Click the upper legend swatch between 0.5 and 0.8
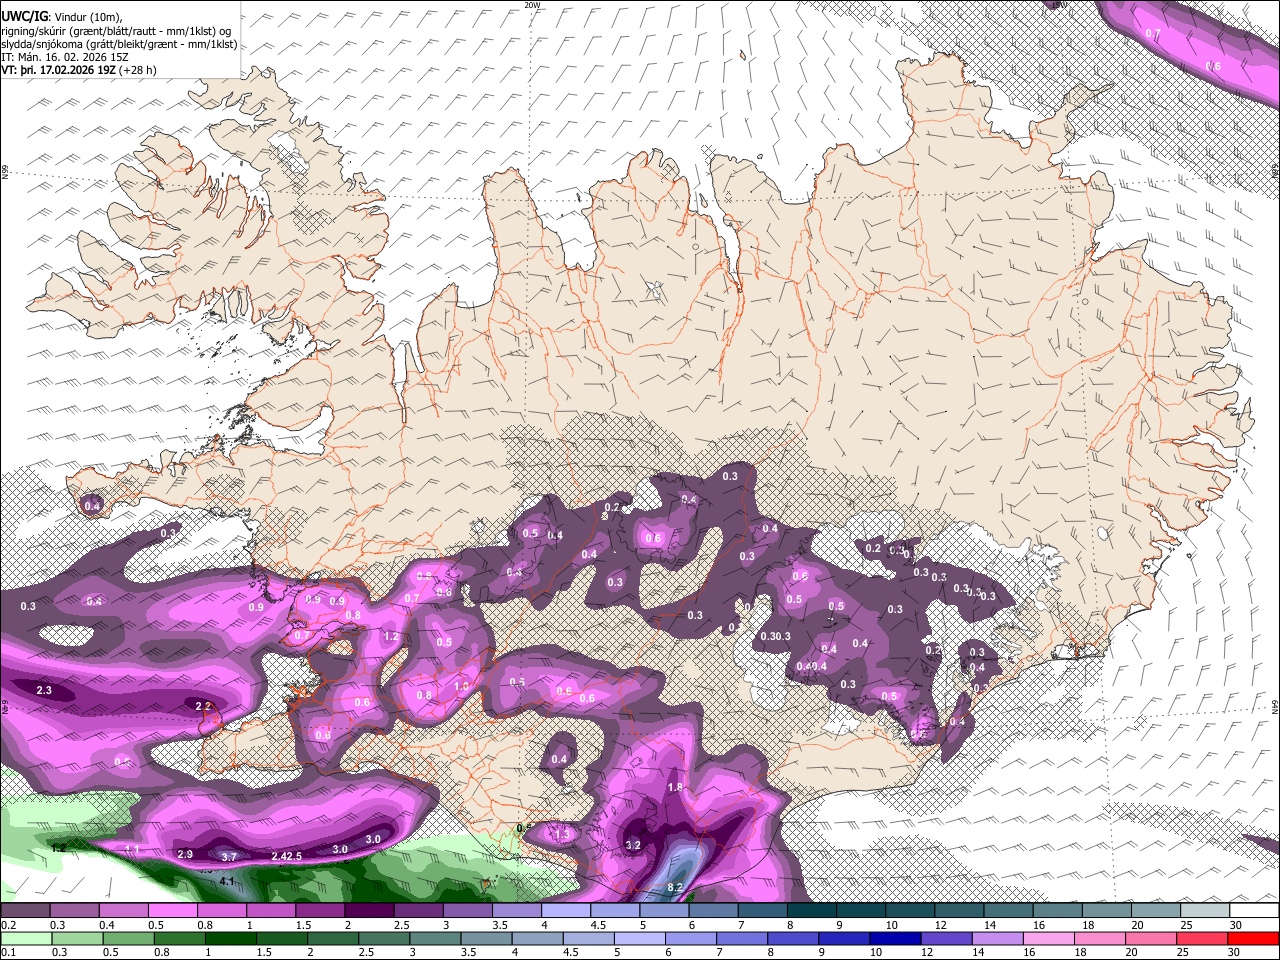The width and height of the screenshot is (1280, 960). click(172, 911)
